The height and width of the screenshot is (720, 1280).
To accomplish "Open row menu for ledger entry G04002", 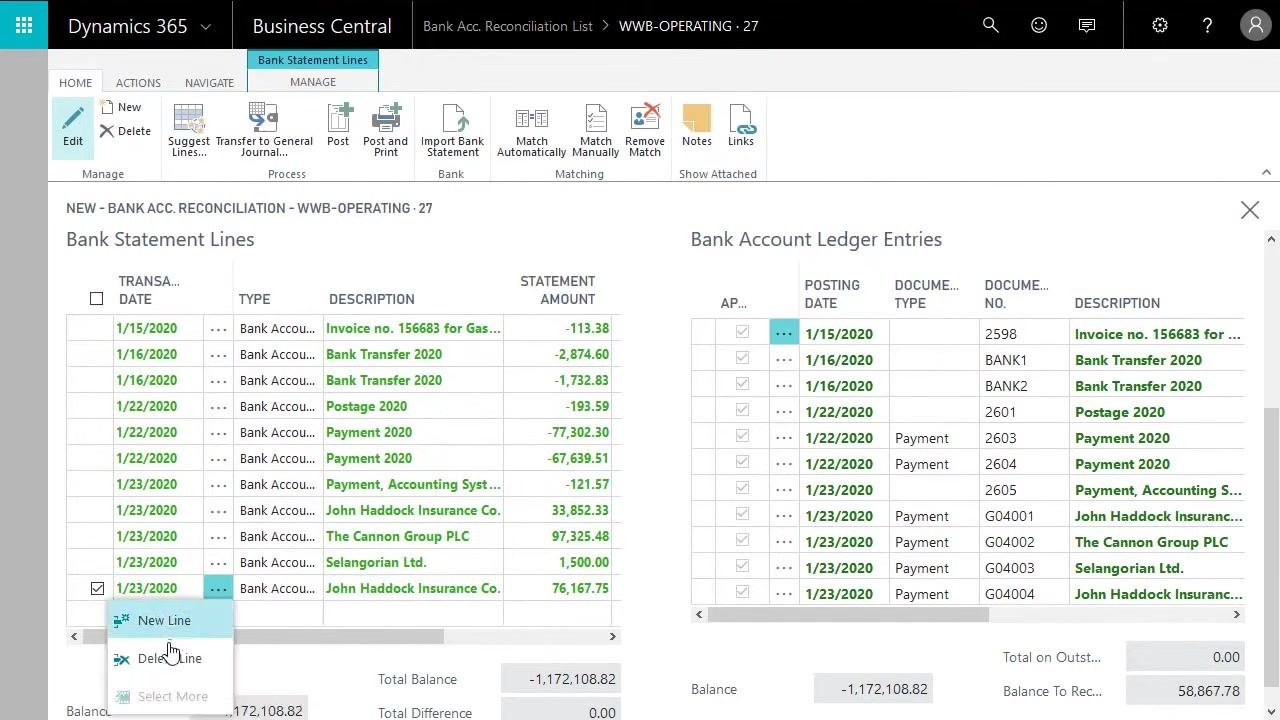I will point(784,542).
